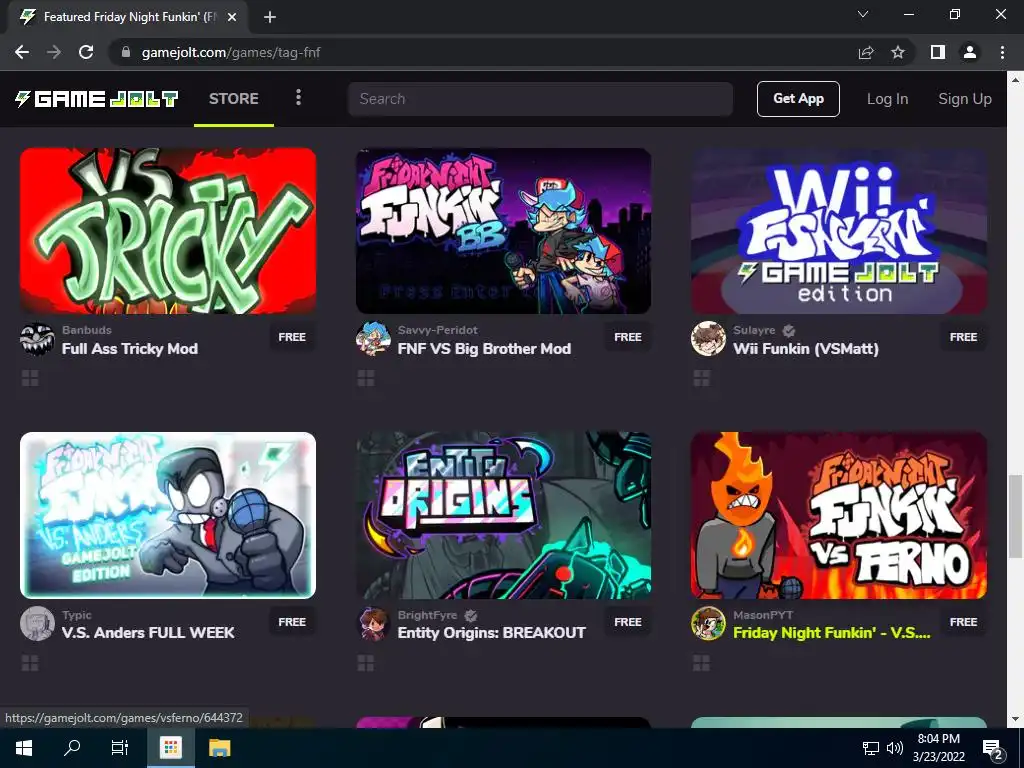Open the Entity Origins thumbnail

pyautogui.click(x=503, y=515)
